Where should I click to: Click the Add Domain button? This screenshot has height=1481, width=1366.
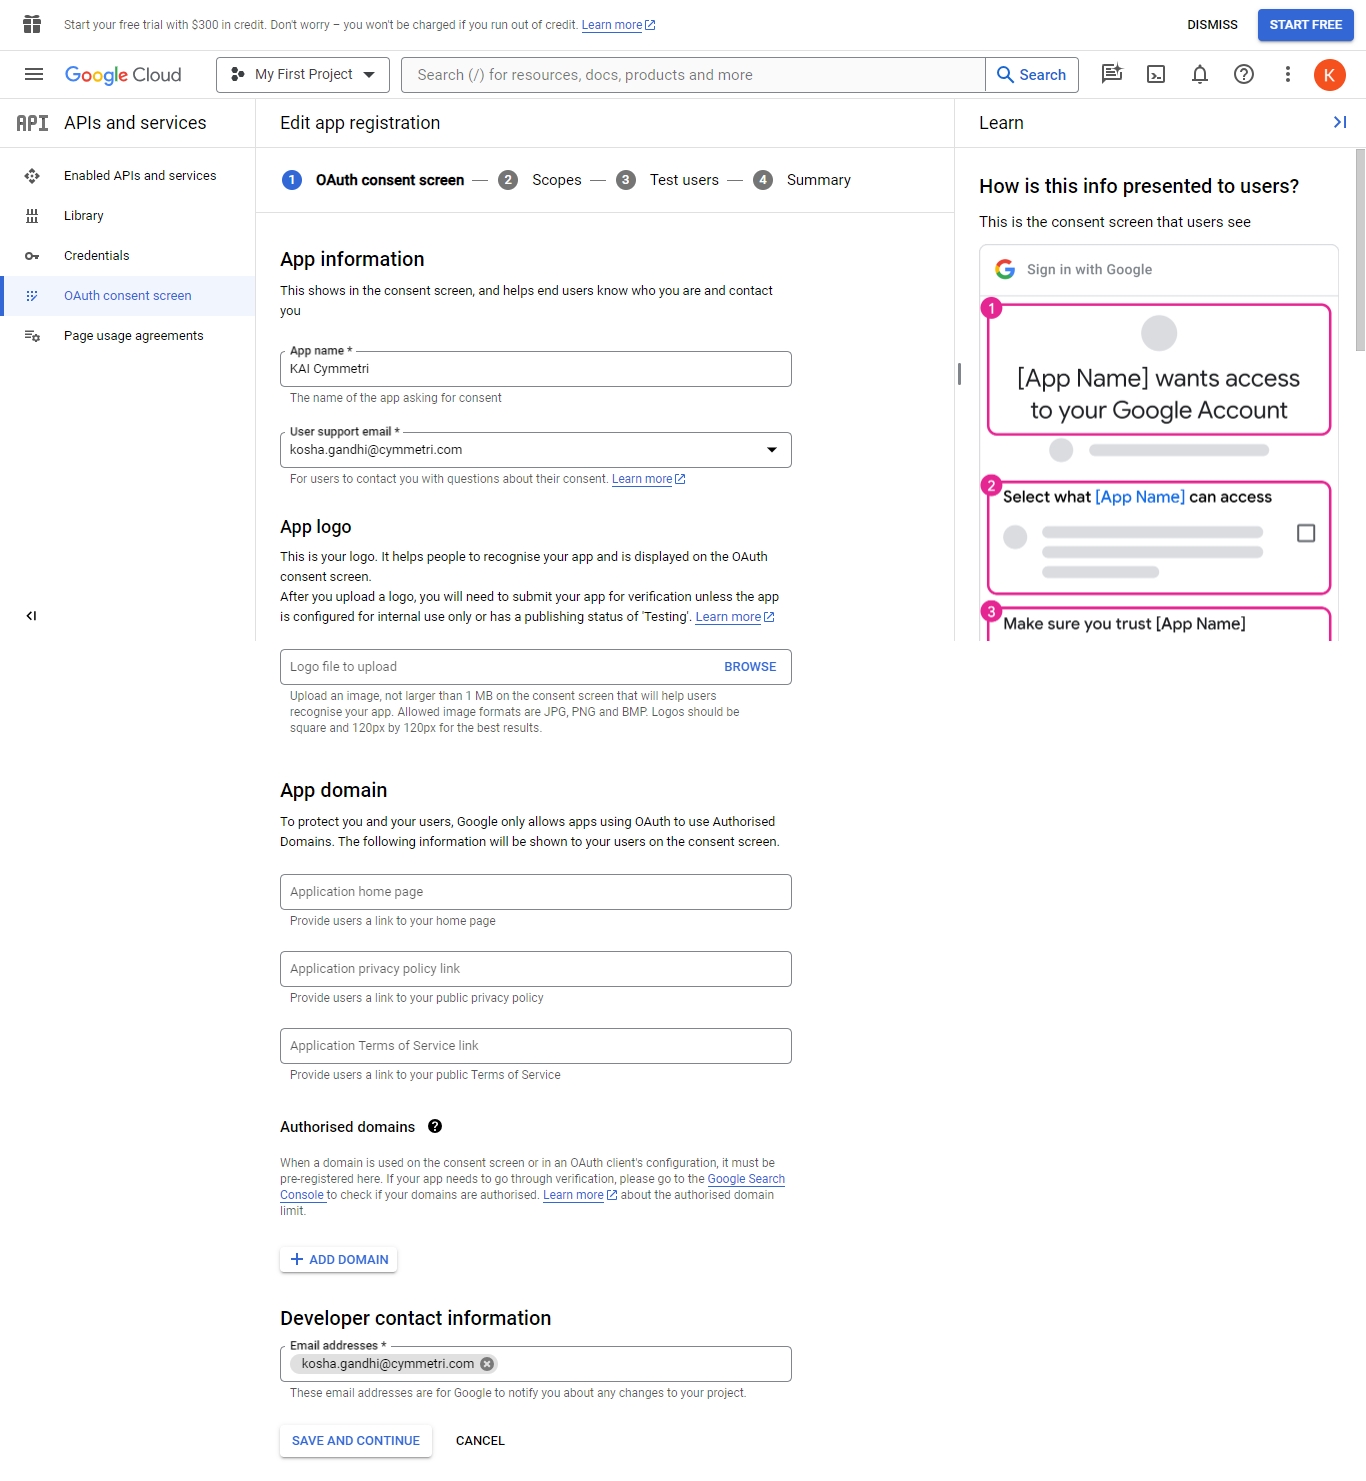pos(339,1260)
